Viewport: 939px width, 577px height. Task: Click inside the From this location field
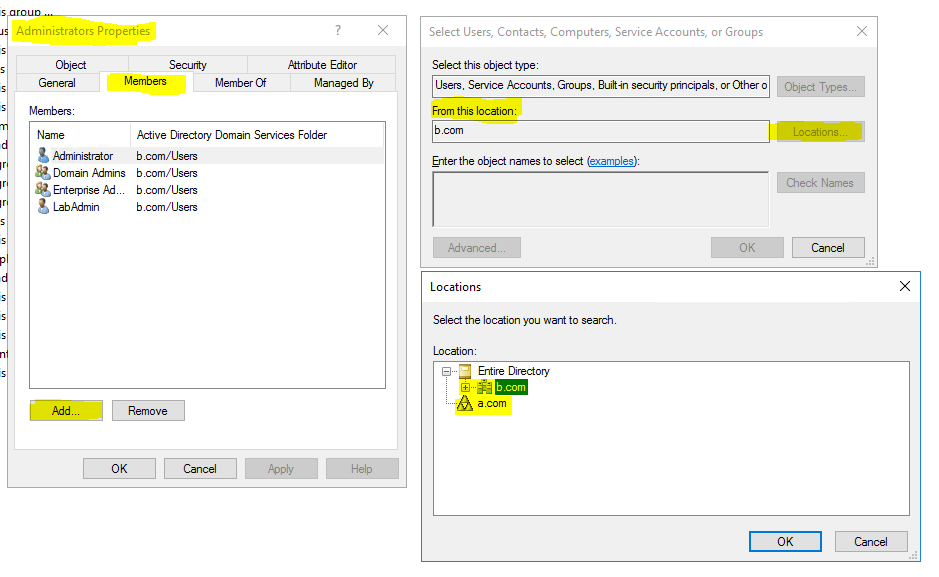coord(600,130)
